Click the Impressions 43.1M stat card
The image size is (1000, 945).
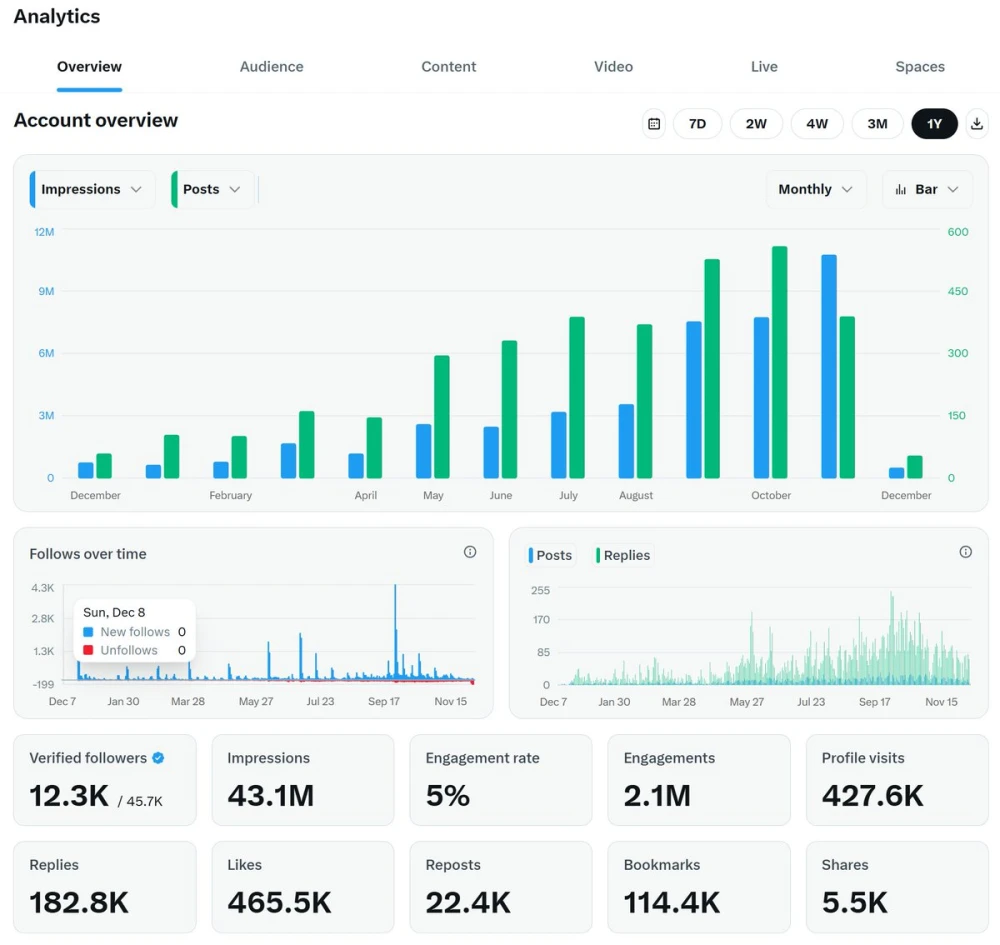pos(302,780)
